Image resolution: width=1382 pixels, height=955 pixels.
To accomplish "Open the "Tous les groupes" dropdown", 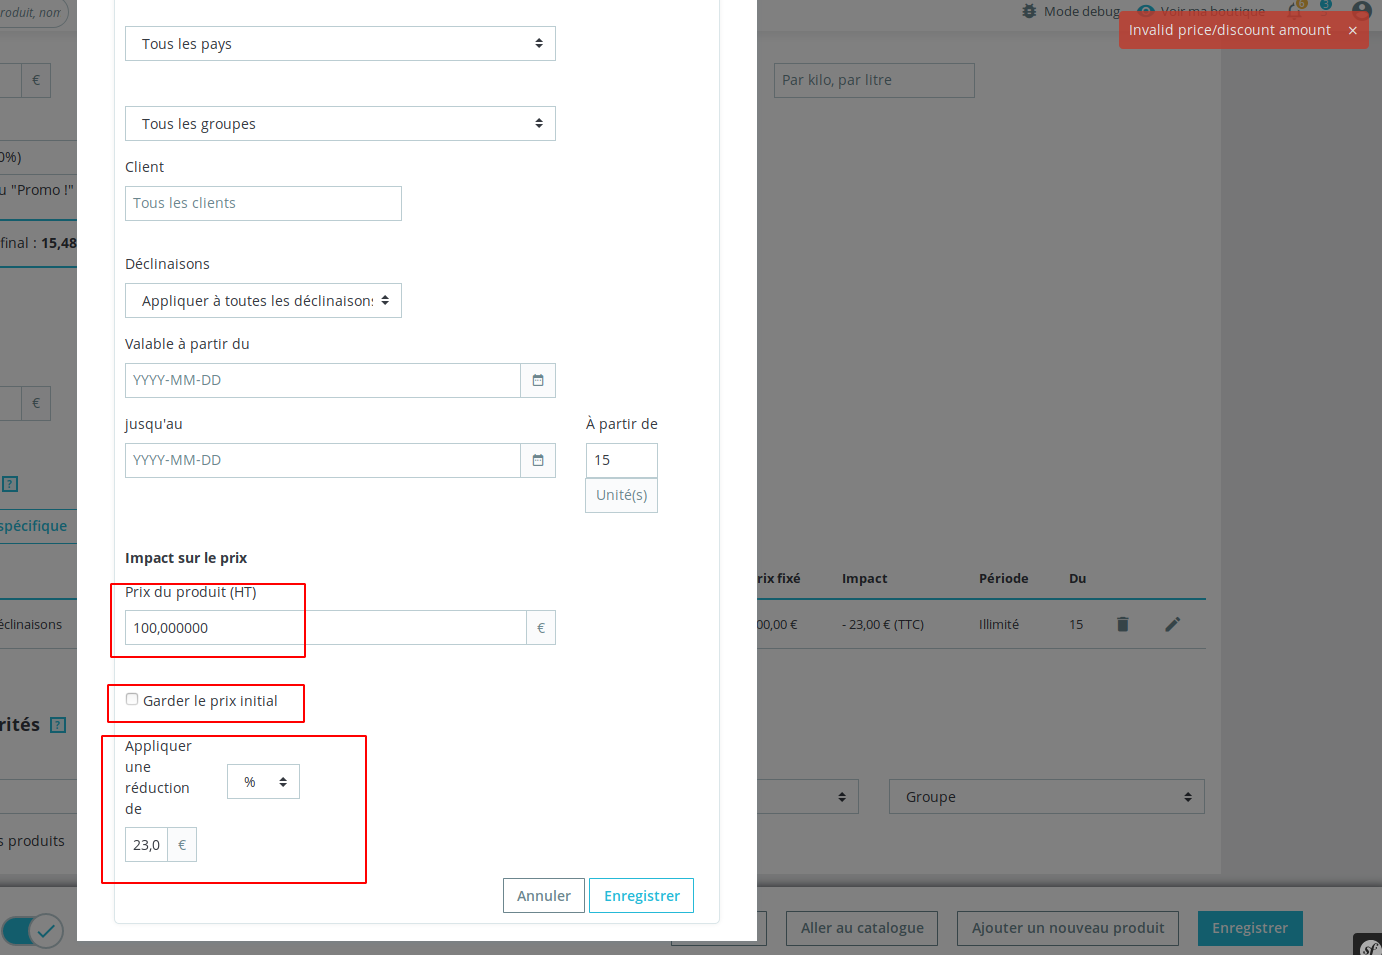I will 340,123.
